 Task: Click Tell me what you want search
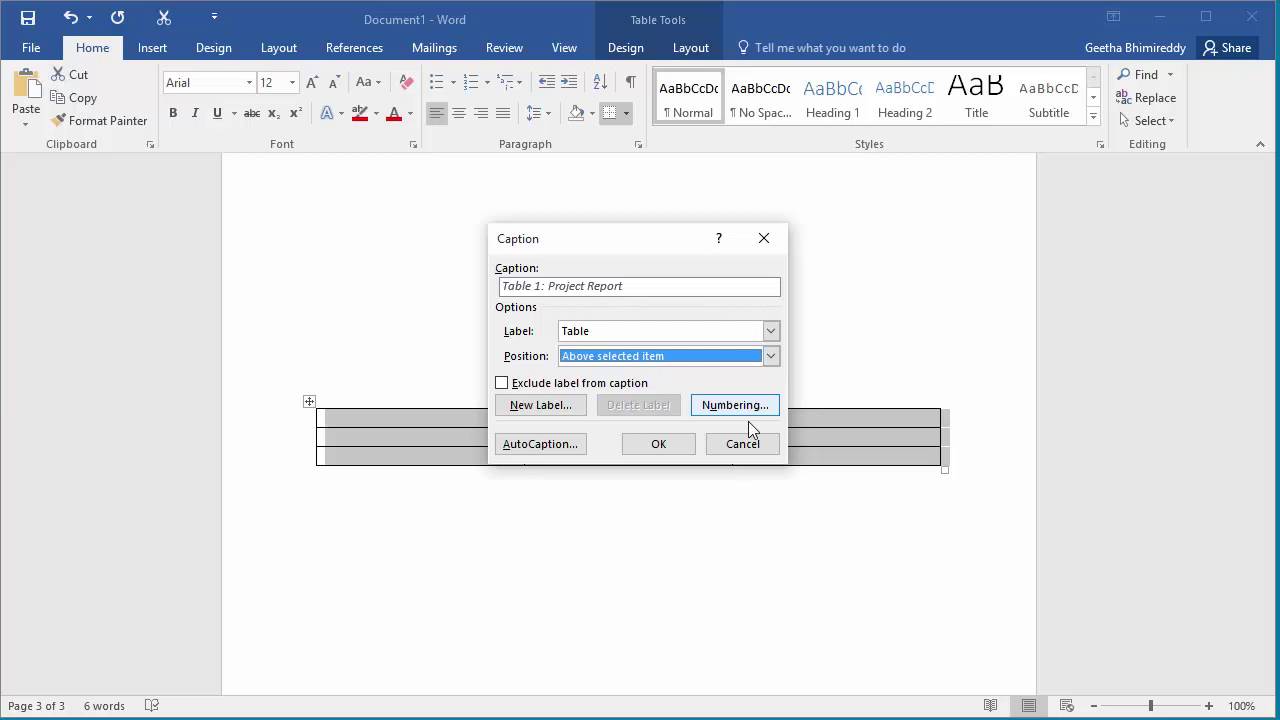[821, 48]
